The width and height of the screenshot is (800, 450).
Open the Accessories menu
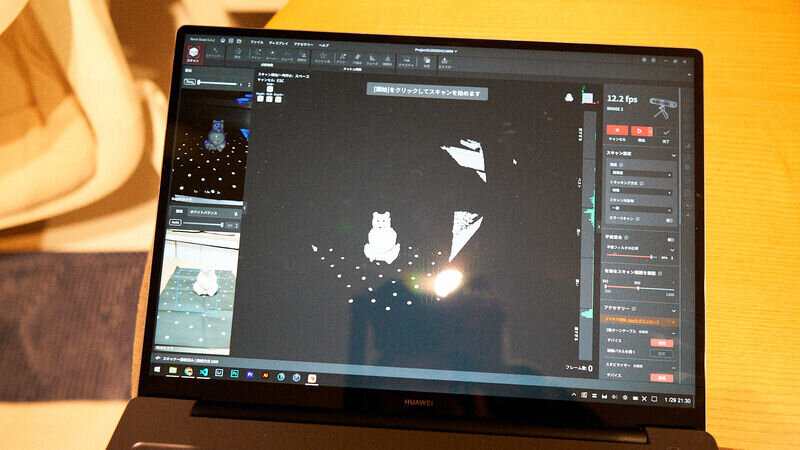point(303,44)
